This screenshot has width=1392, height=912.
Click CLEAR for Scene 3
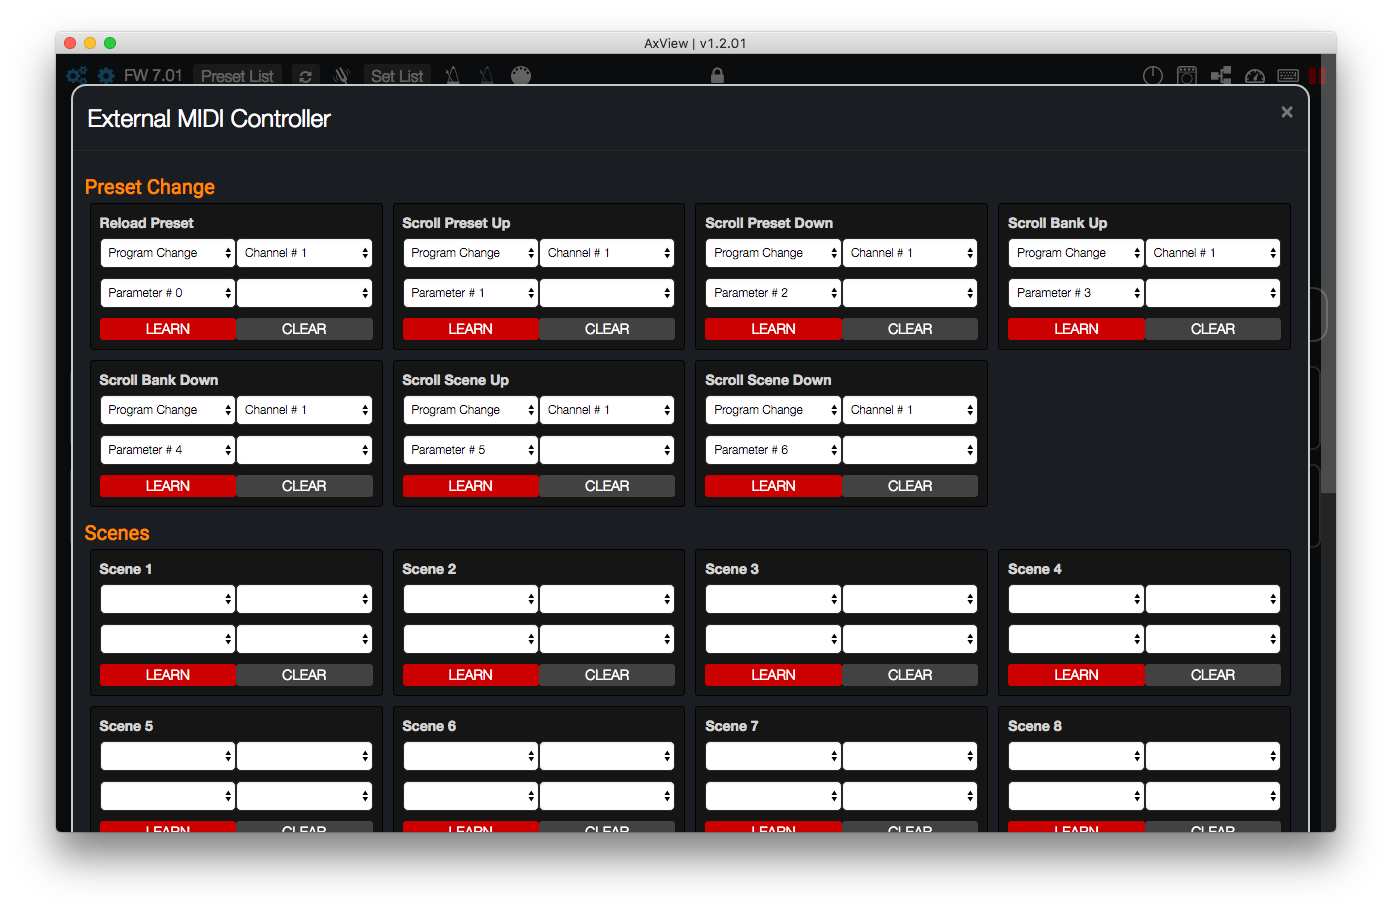910,675
